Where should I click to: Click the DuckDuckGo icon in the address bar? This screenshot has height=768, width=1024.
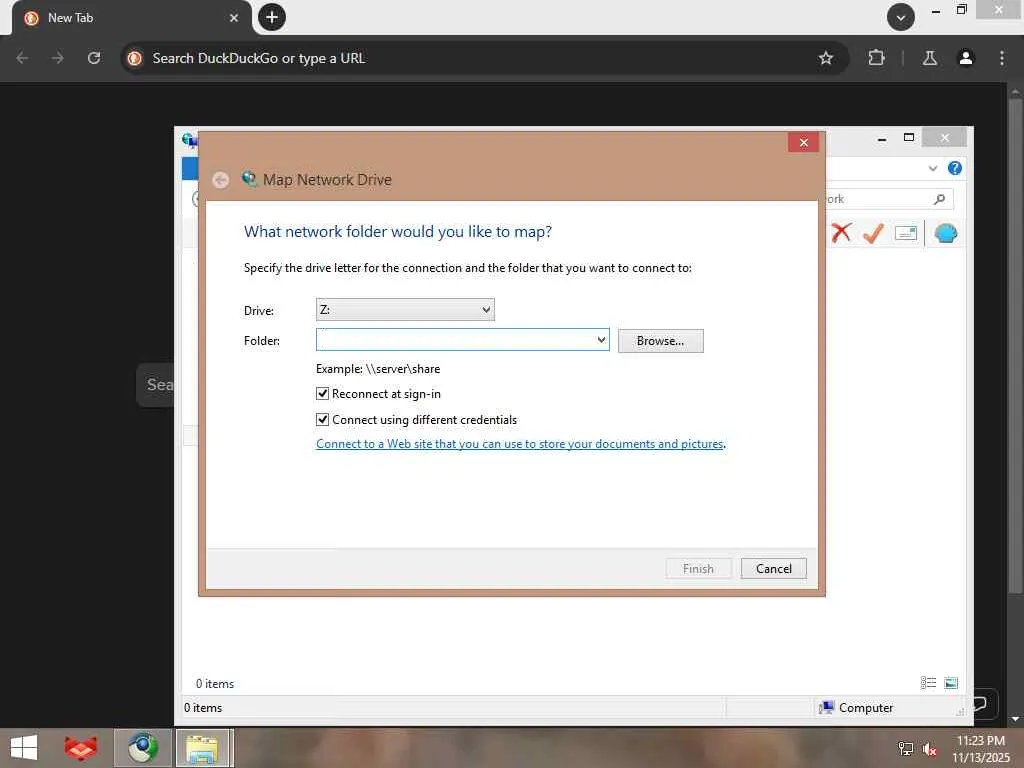tap(135, 58)
